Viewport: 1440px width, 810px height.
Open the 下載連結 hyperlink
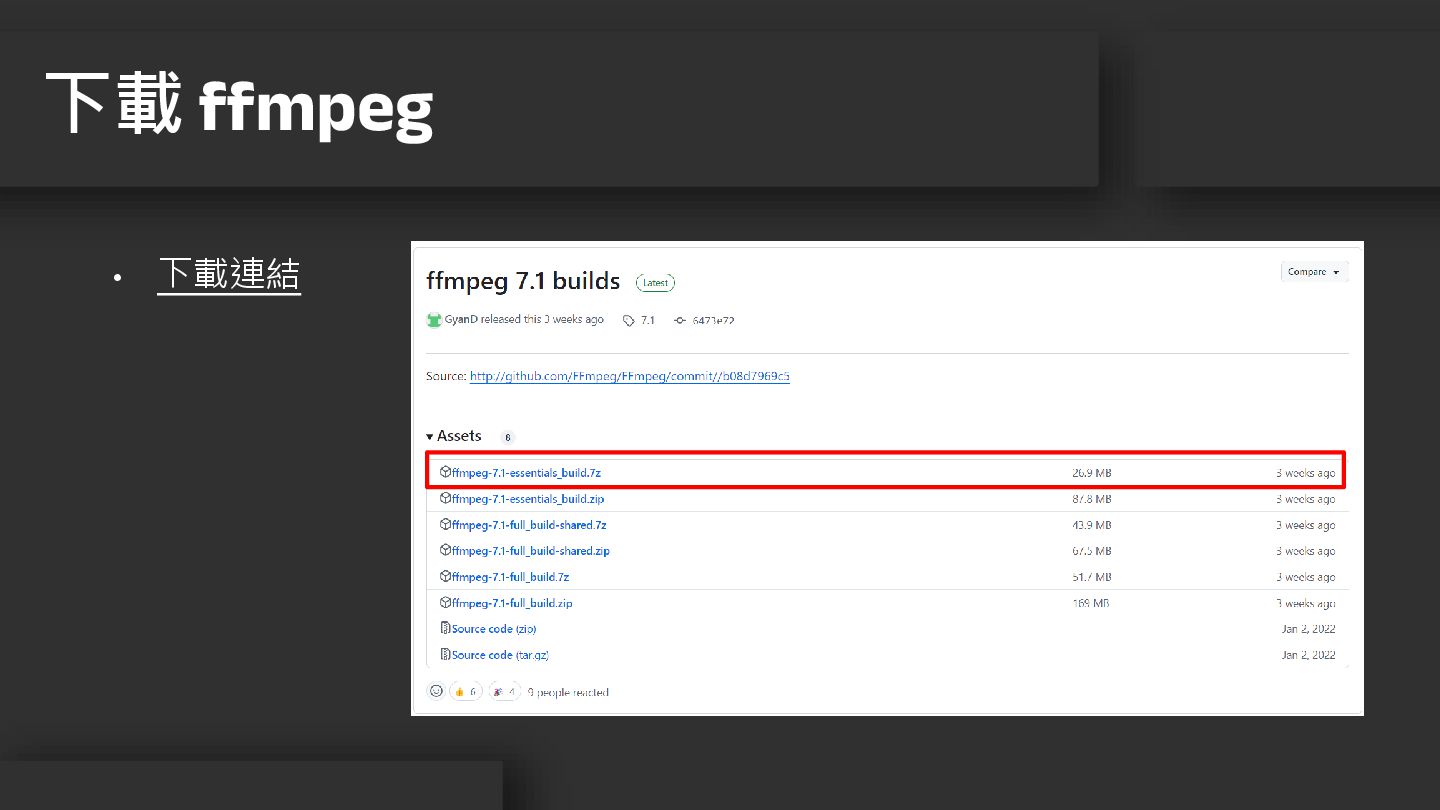[x=229, y=273]
